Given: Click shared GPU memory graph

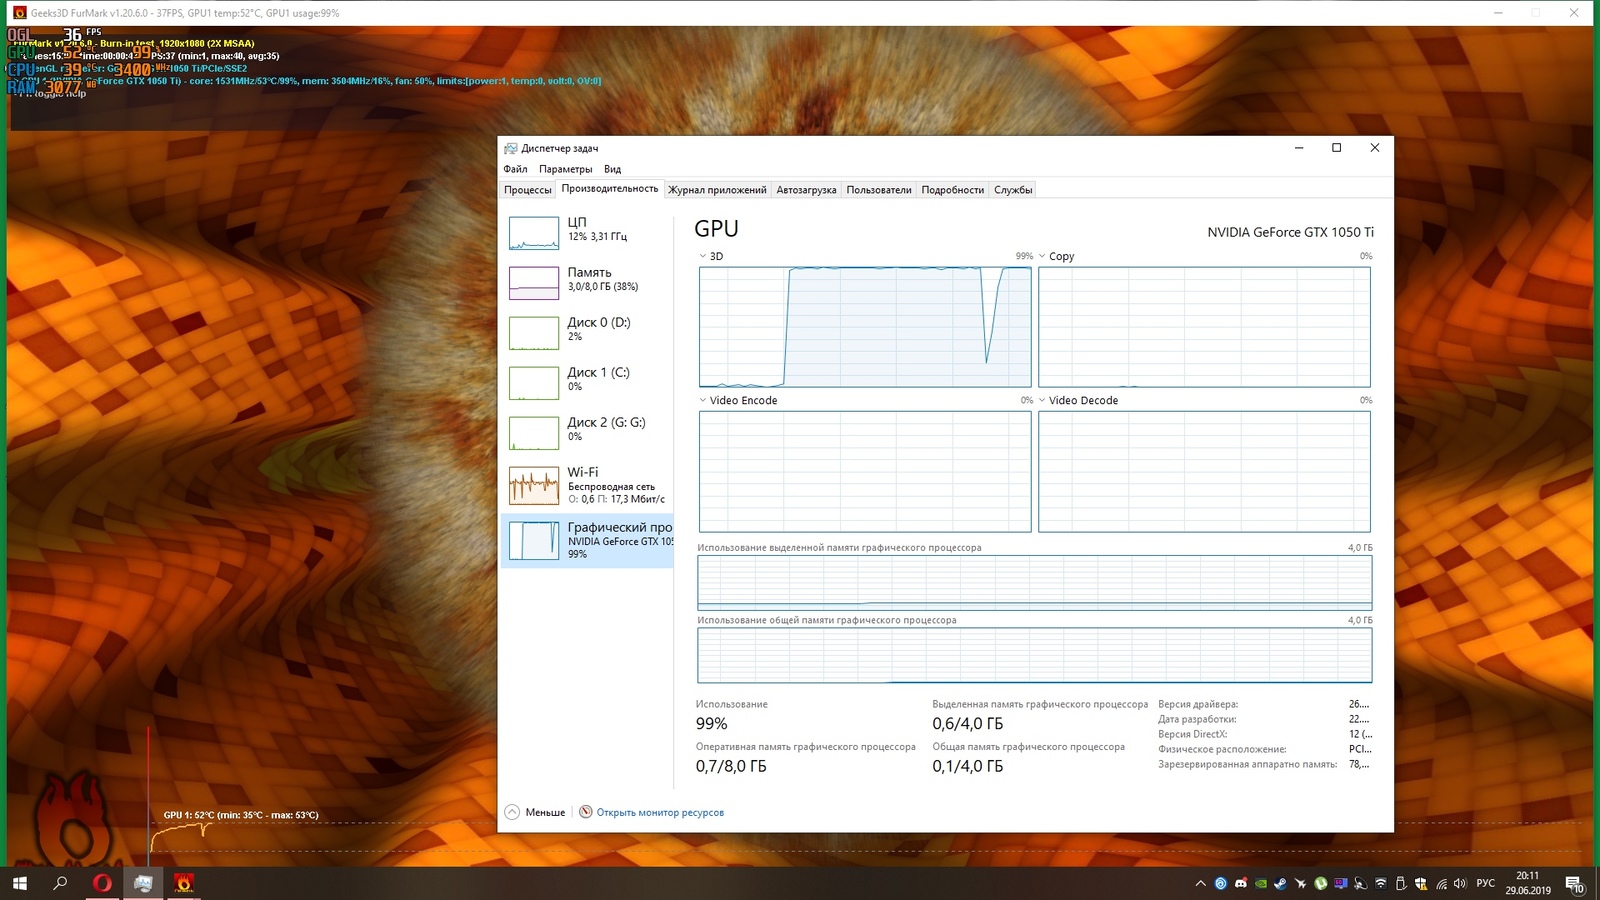Looking at the screenshot, I should [1035, 656].
